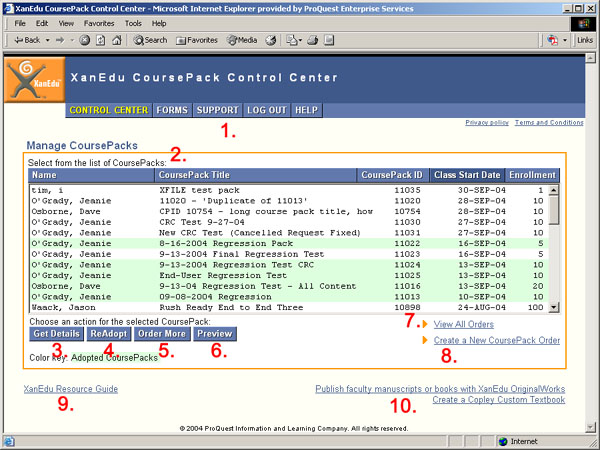Click the Stop loading icon
Viewport: 600px width, 450px height.
click(84, 40)
